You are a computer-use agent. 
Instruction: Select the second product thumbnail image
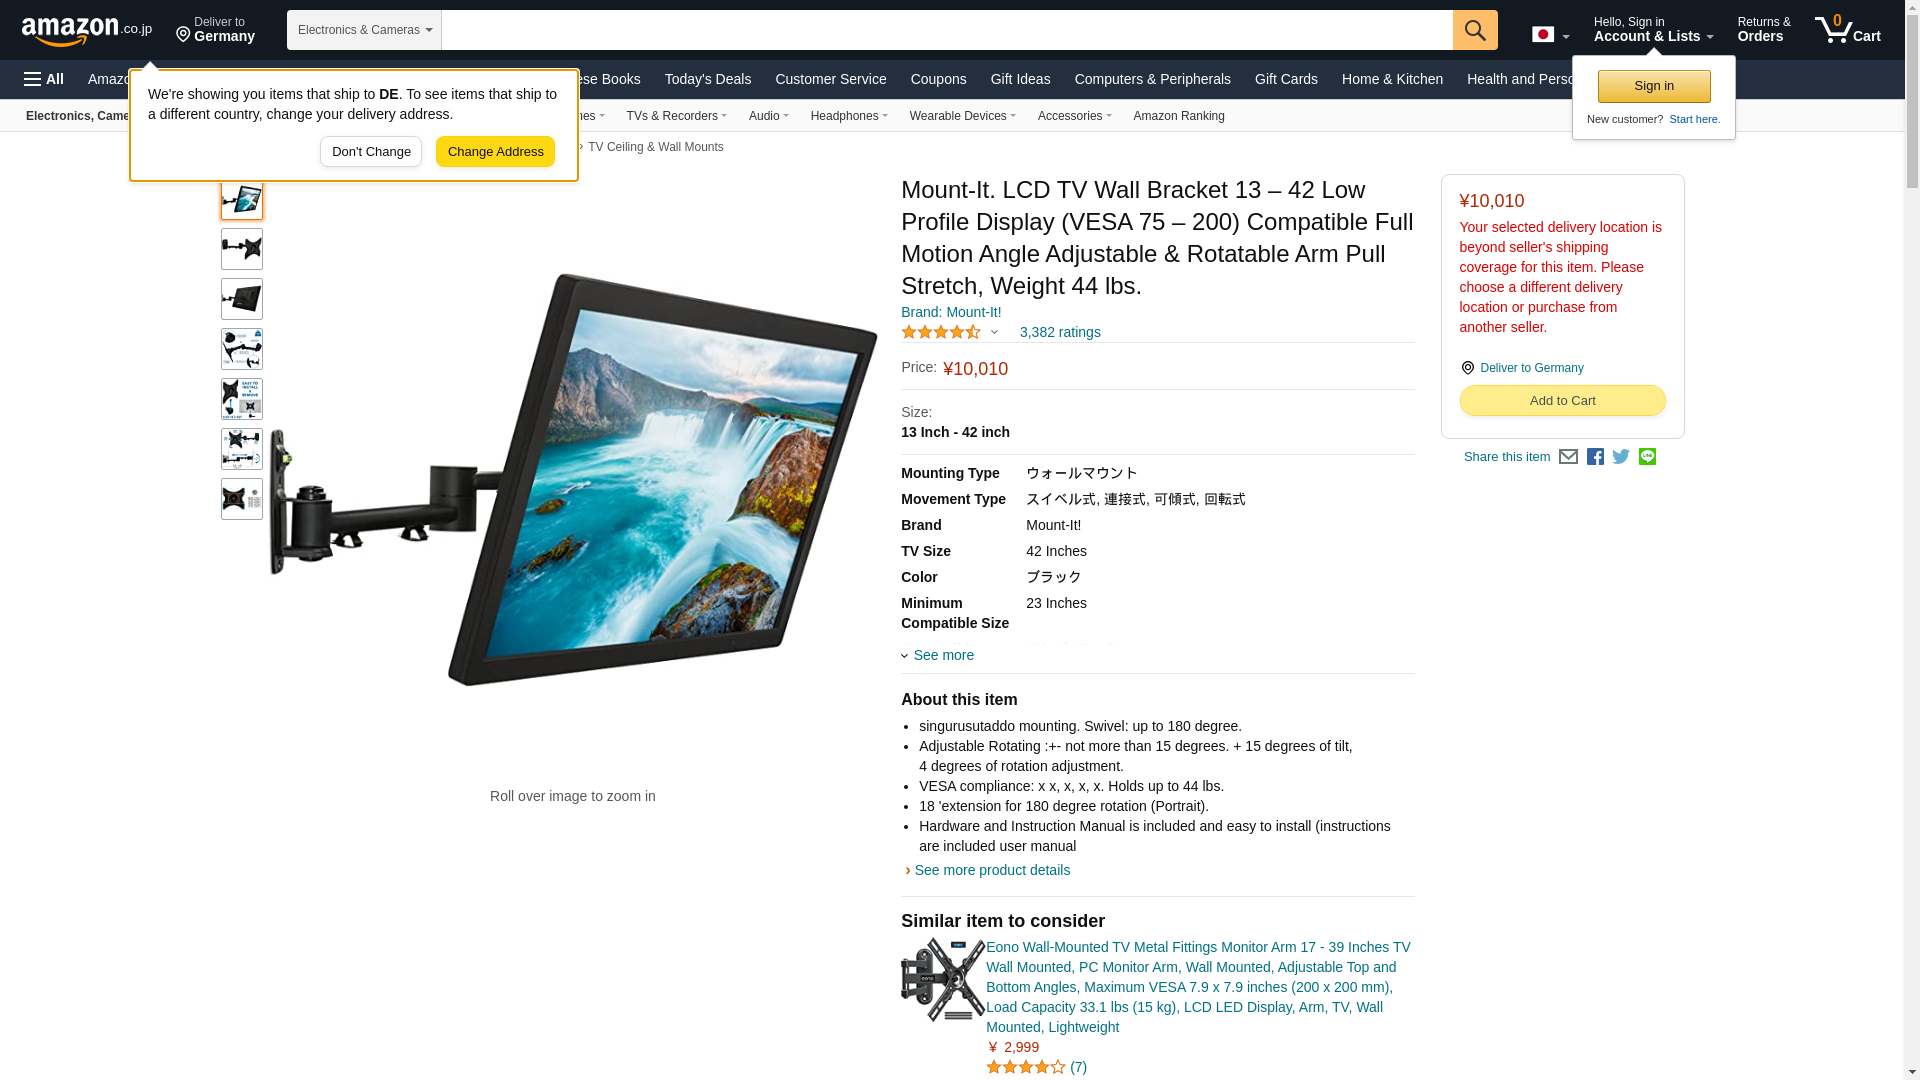[242, 249]
